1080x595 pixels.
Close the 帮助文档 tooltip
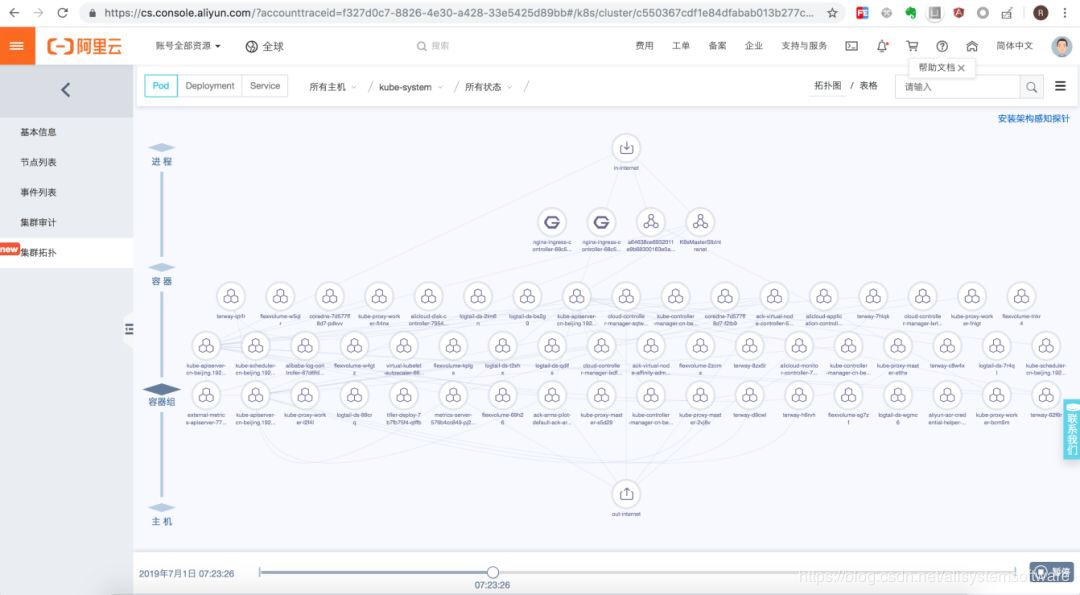tap(961, 67)
